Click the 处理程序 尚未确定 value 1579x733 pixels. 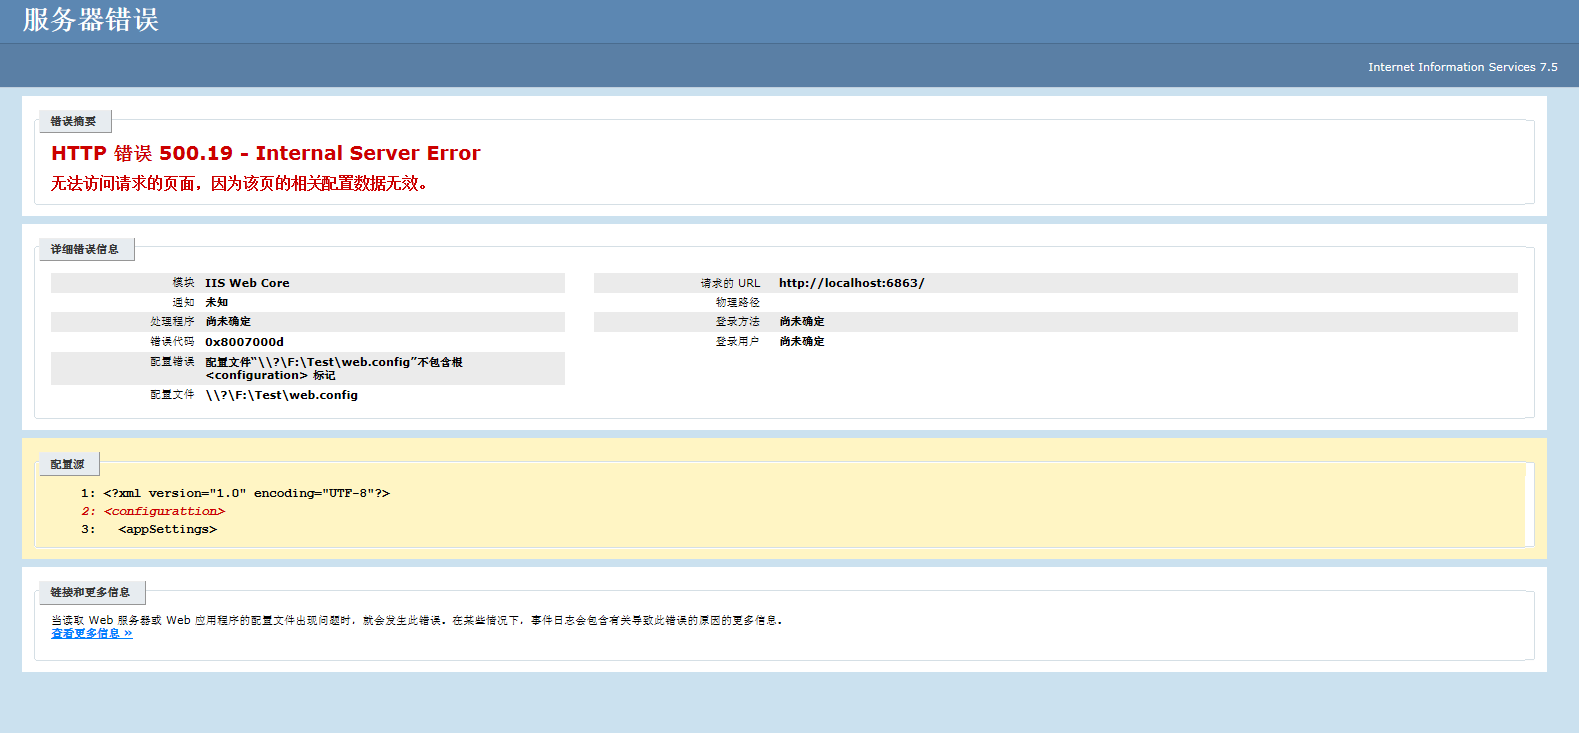coord(228,321)
